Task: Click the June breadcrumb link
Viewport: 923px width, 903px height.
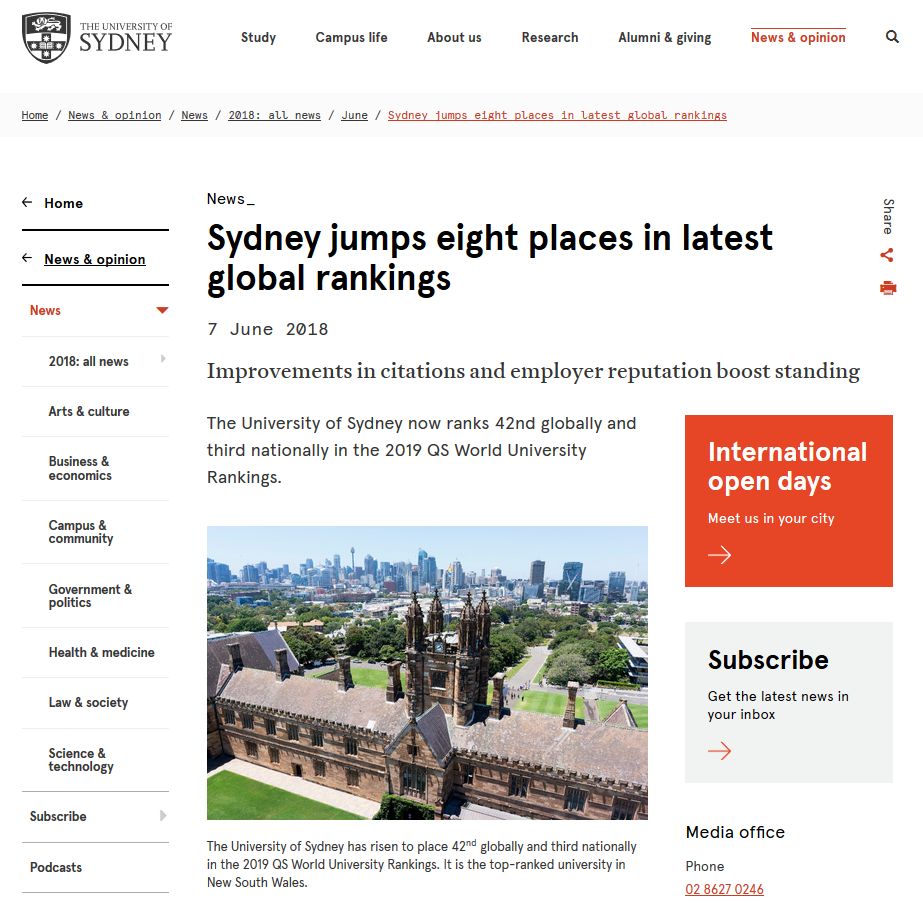Action: click(354, 115)
